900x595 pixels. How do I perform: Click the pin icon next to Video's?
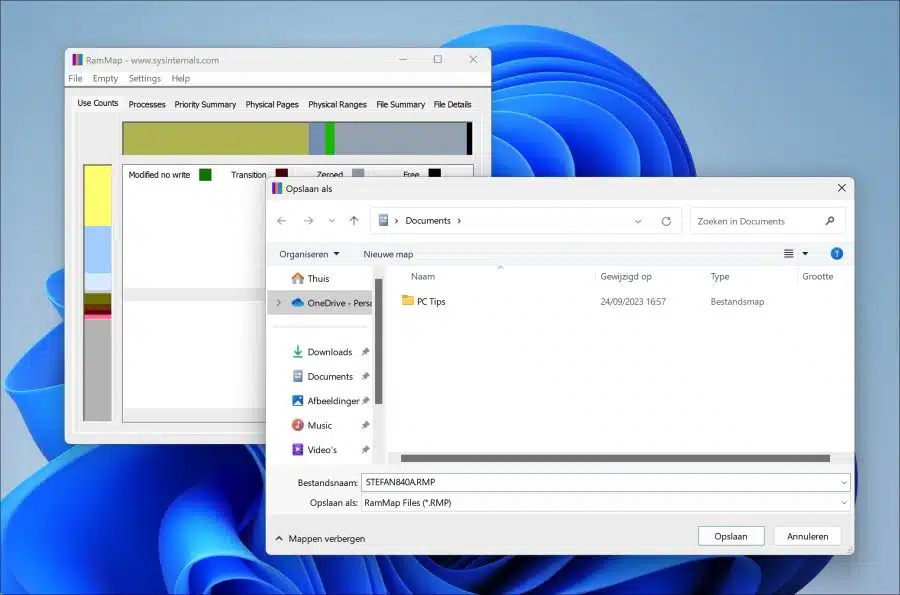tap(365, 450)
